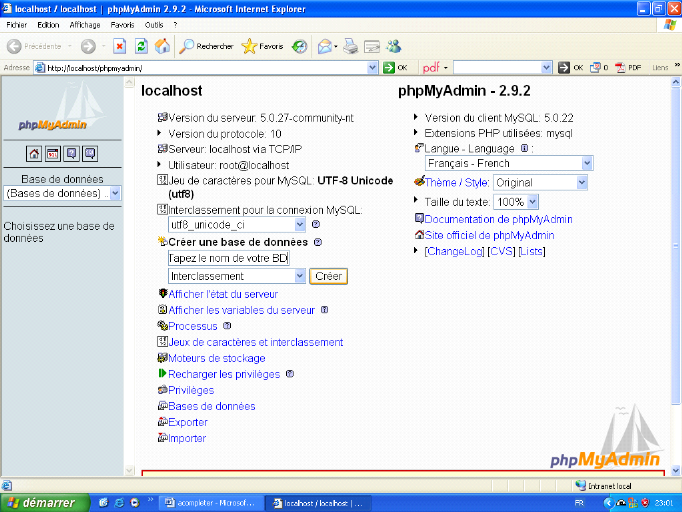
Task: Open the ? help menu
Action: (x=175, y=25)
